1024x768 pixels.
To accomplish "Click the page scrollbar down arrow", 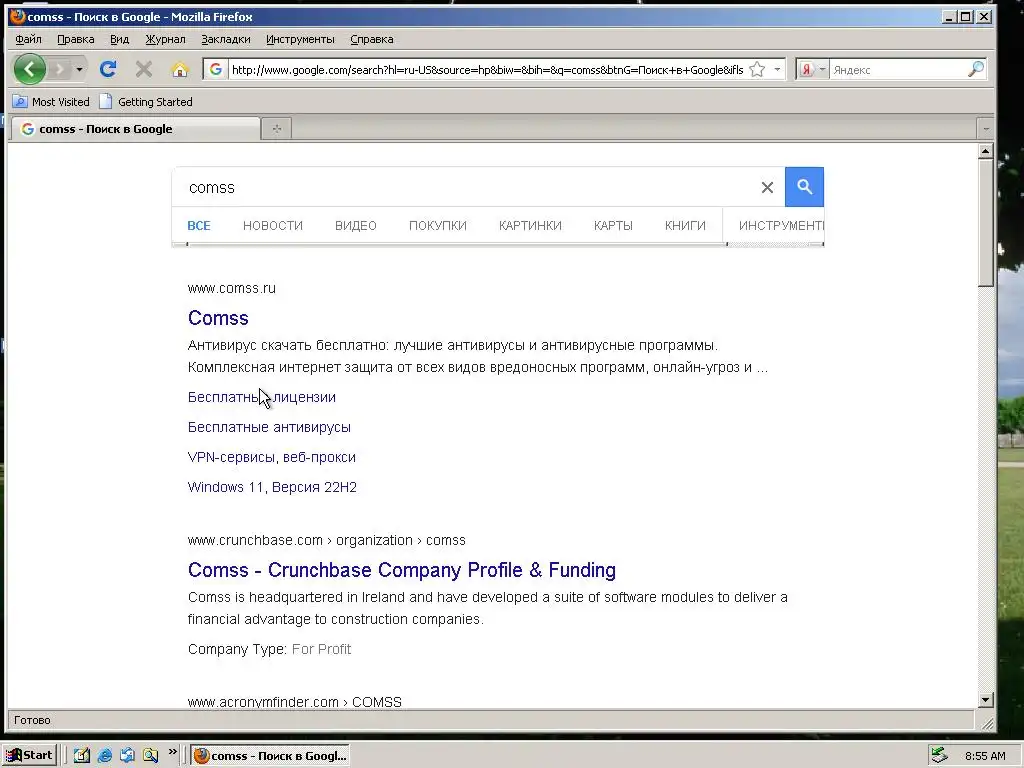I will tap(985, 700).
